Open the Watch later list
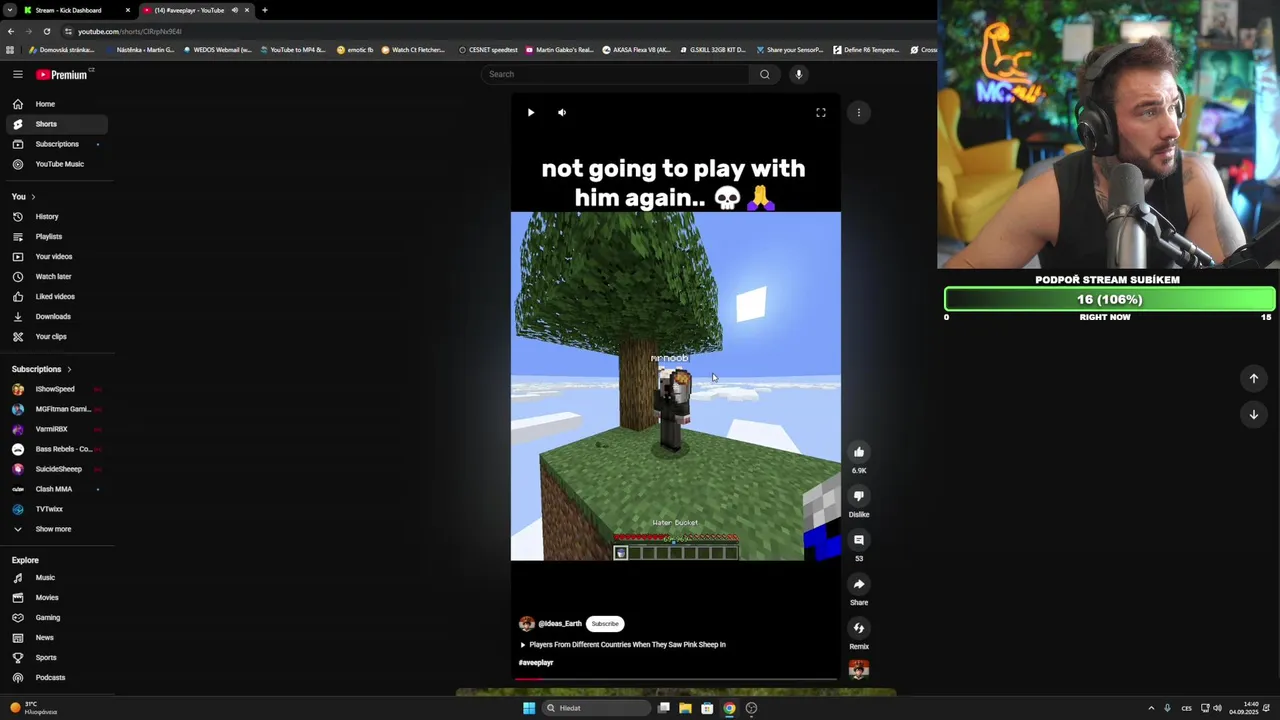Image resolution: width=1280 pixels, height=720 pixels. click(55, 277)
